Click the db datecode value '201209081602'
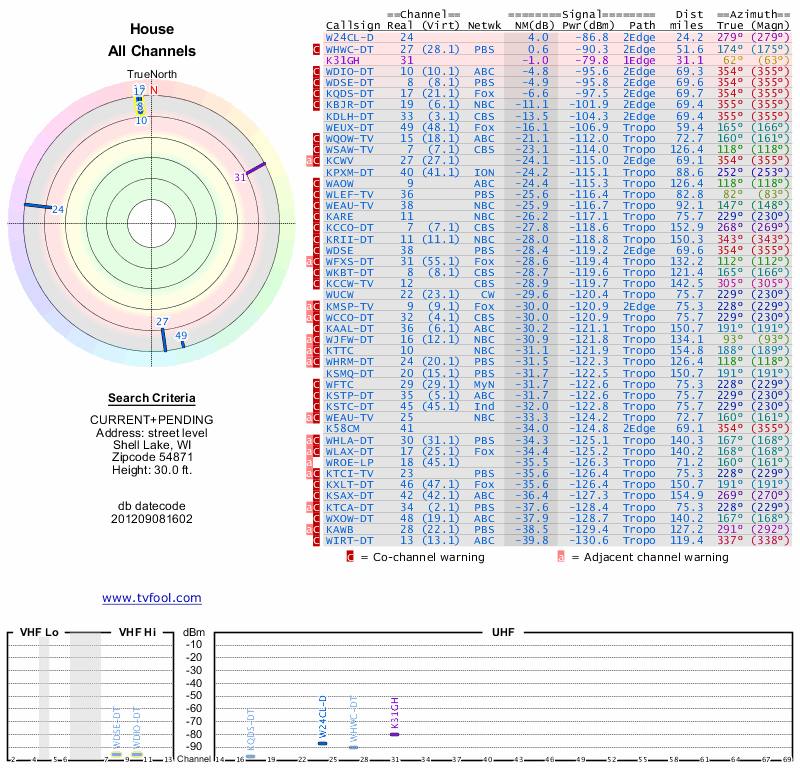 tap(152, 519)
